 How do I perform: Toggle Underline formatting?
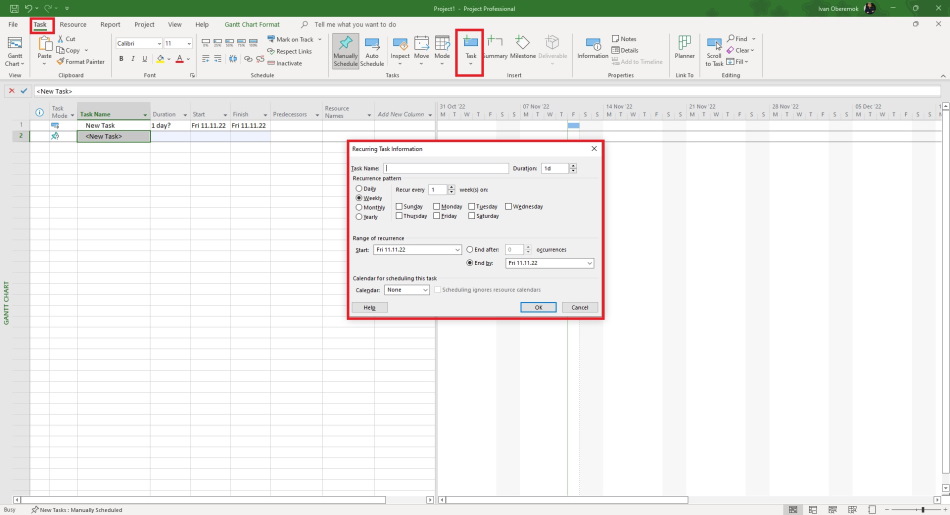144,59
